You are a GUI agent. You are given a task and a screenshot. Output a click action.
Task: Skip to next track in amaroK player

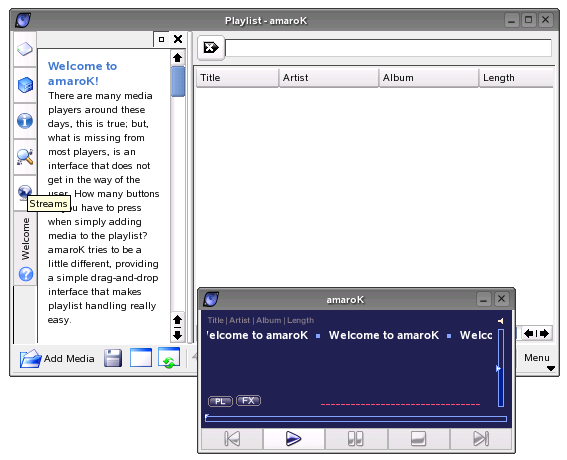click(481, 439)
